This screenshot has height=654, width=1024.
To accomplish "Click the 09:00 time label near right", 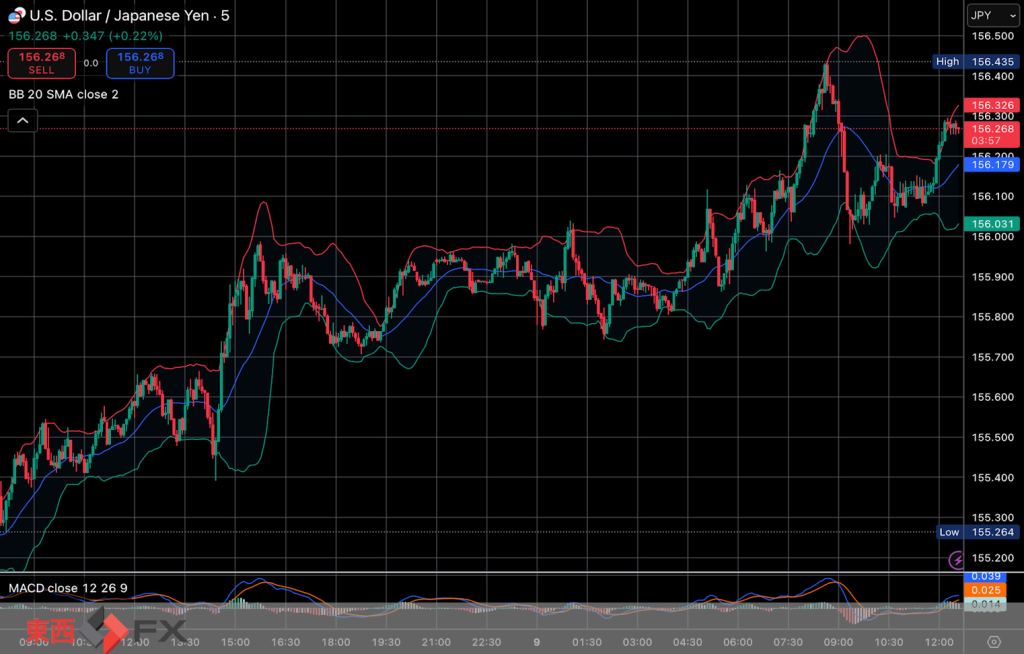I will point(838,642).
